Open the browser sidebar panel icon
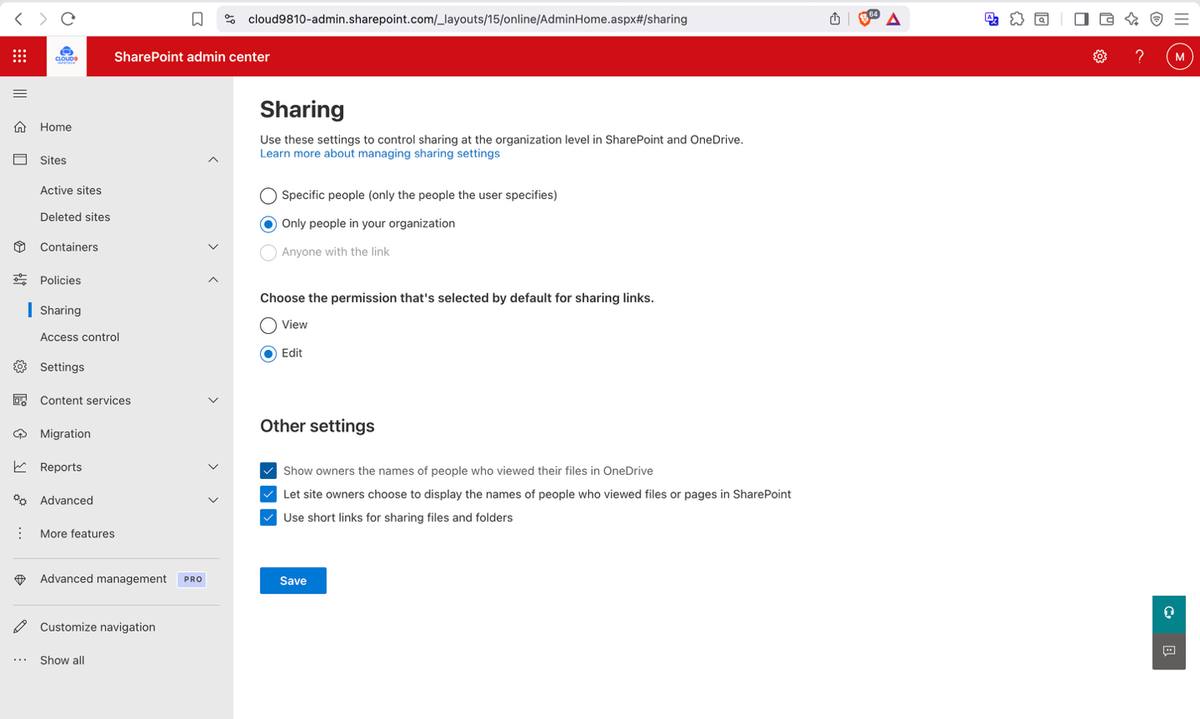This screenshot has height=719, width=1200. (1081, 18)
